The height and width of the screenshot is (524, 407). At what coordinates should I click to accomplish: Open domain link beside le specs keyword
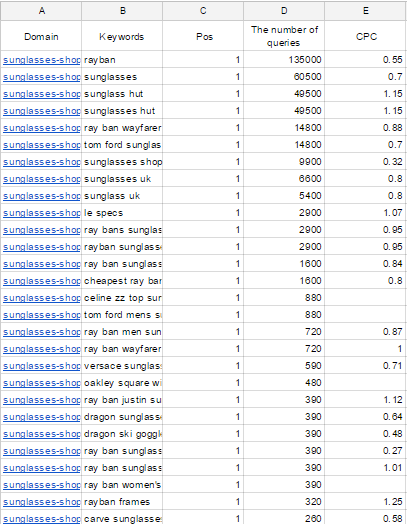pos(41,213)
